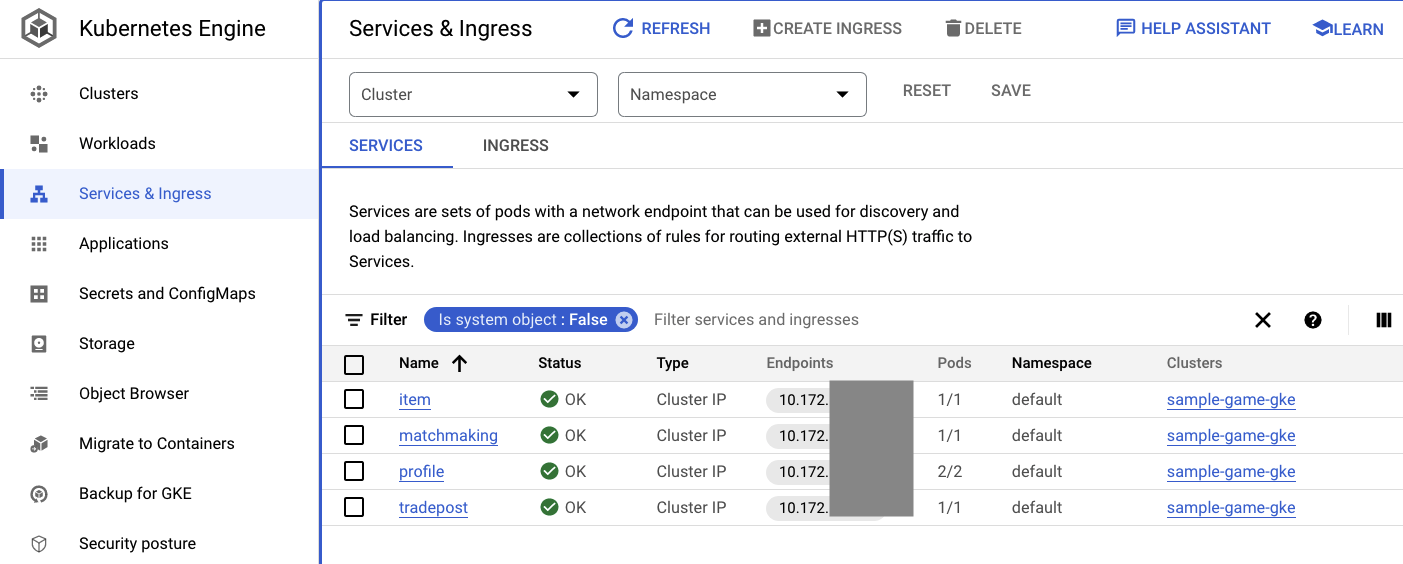Check the select-all checkbox in header

click(x=354, y=364)
